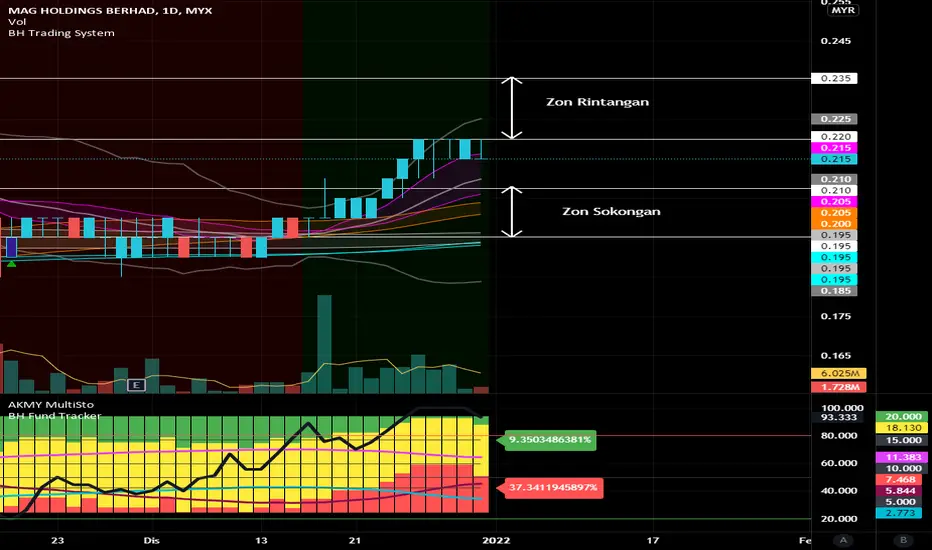Screen dimensions: 932x550
Task: Click the '17' date on time axis
Action: pyautogui.click(x=653, y=540)
